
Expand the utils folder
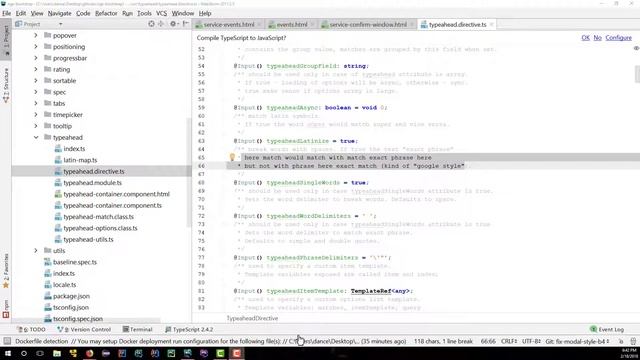pyautogui.click(x=36, y=251)
